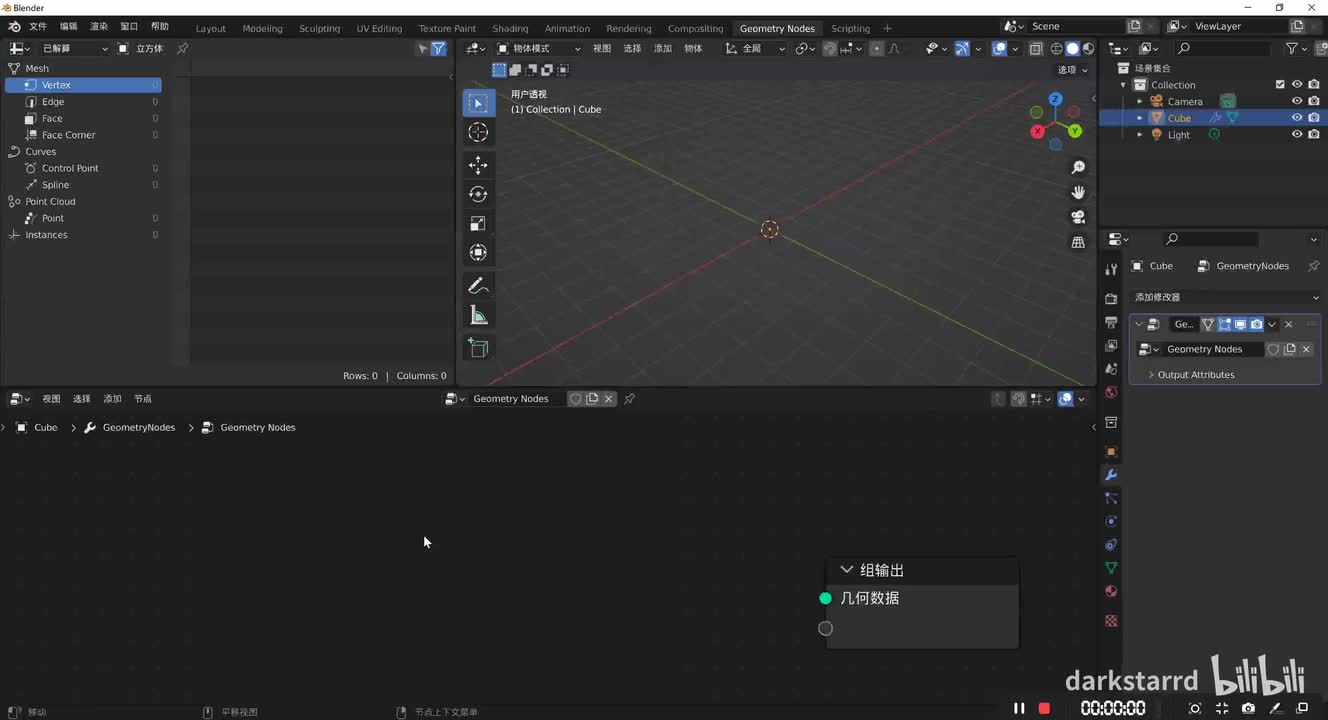Screen dimensions: 1328x720
Task: Open the outliner filter dropdown
Action: pyautogui.click(x=1296, y=48)
